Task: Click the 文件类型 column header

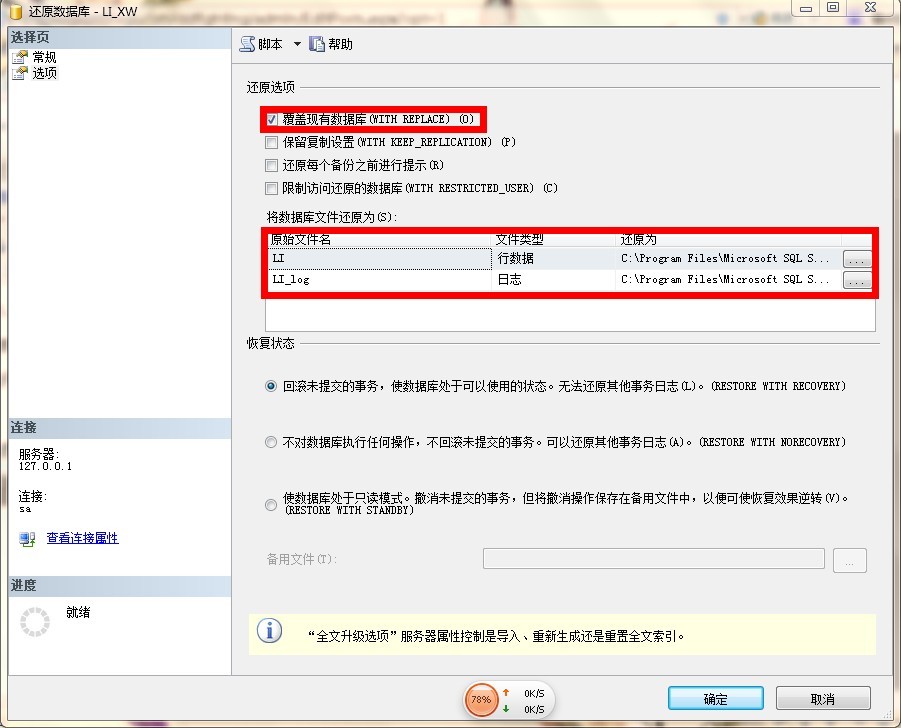Action: tap(555, 240)
